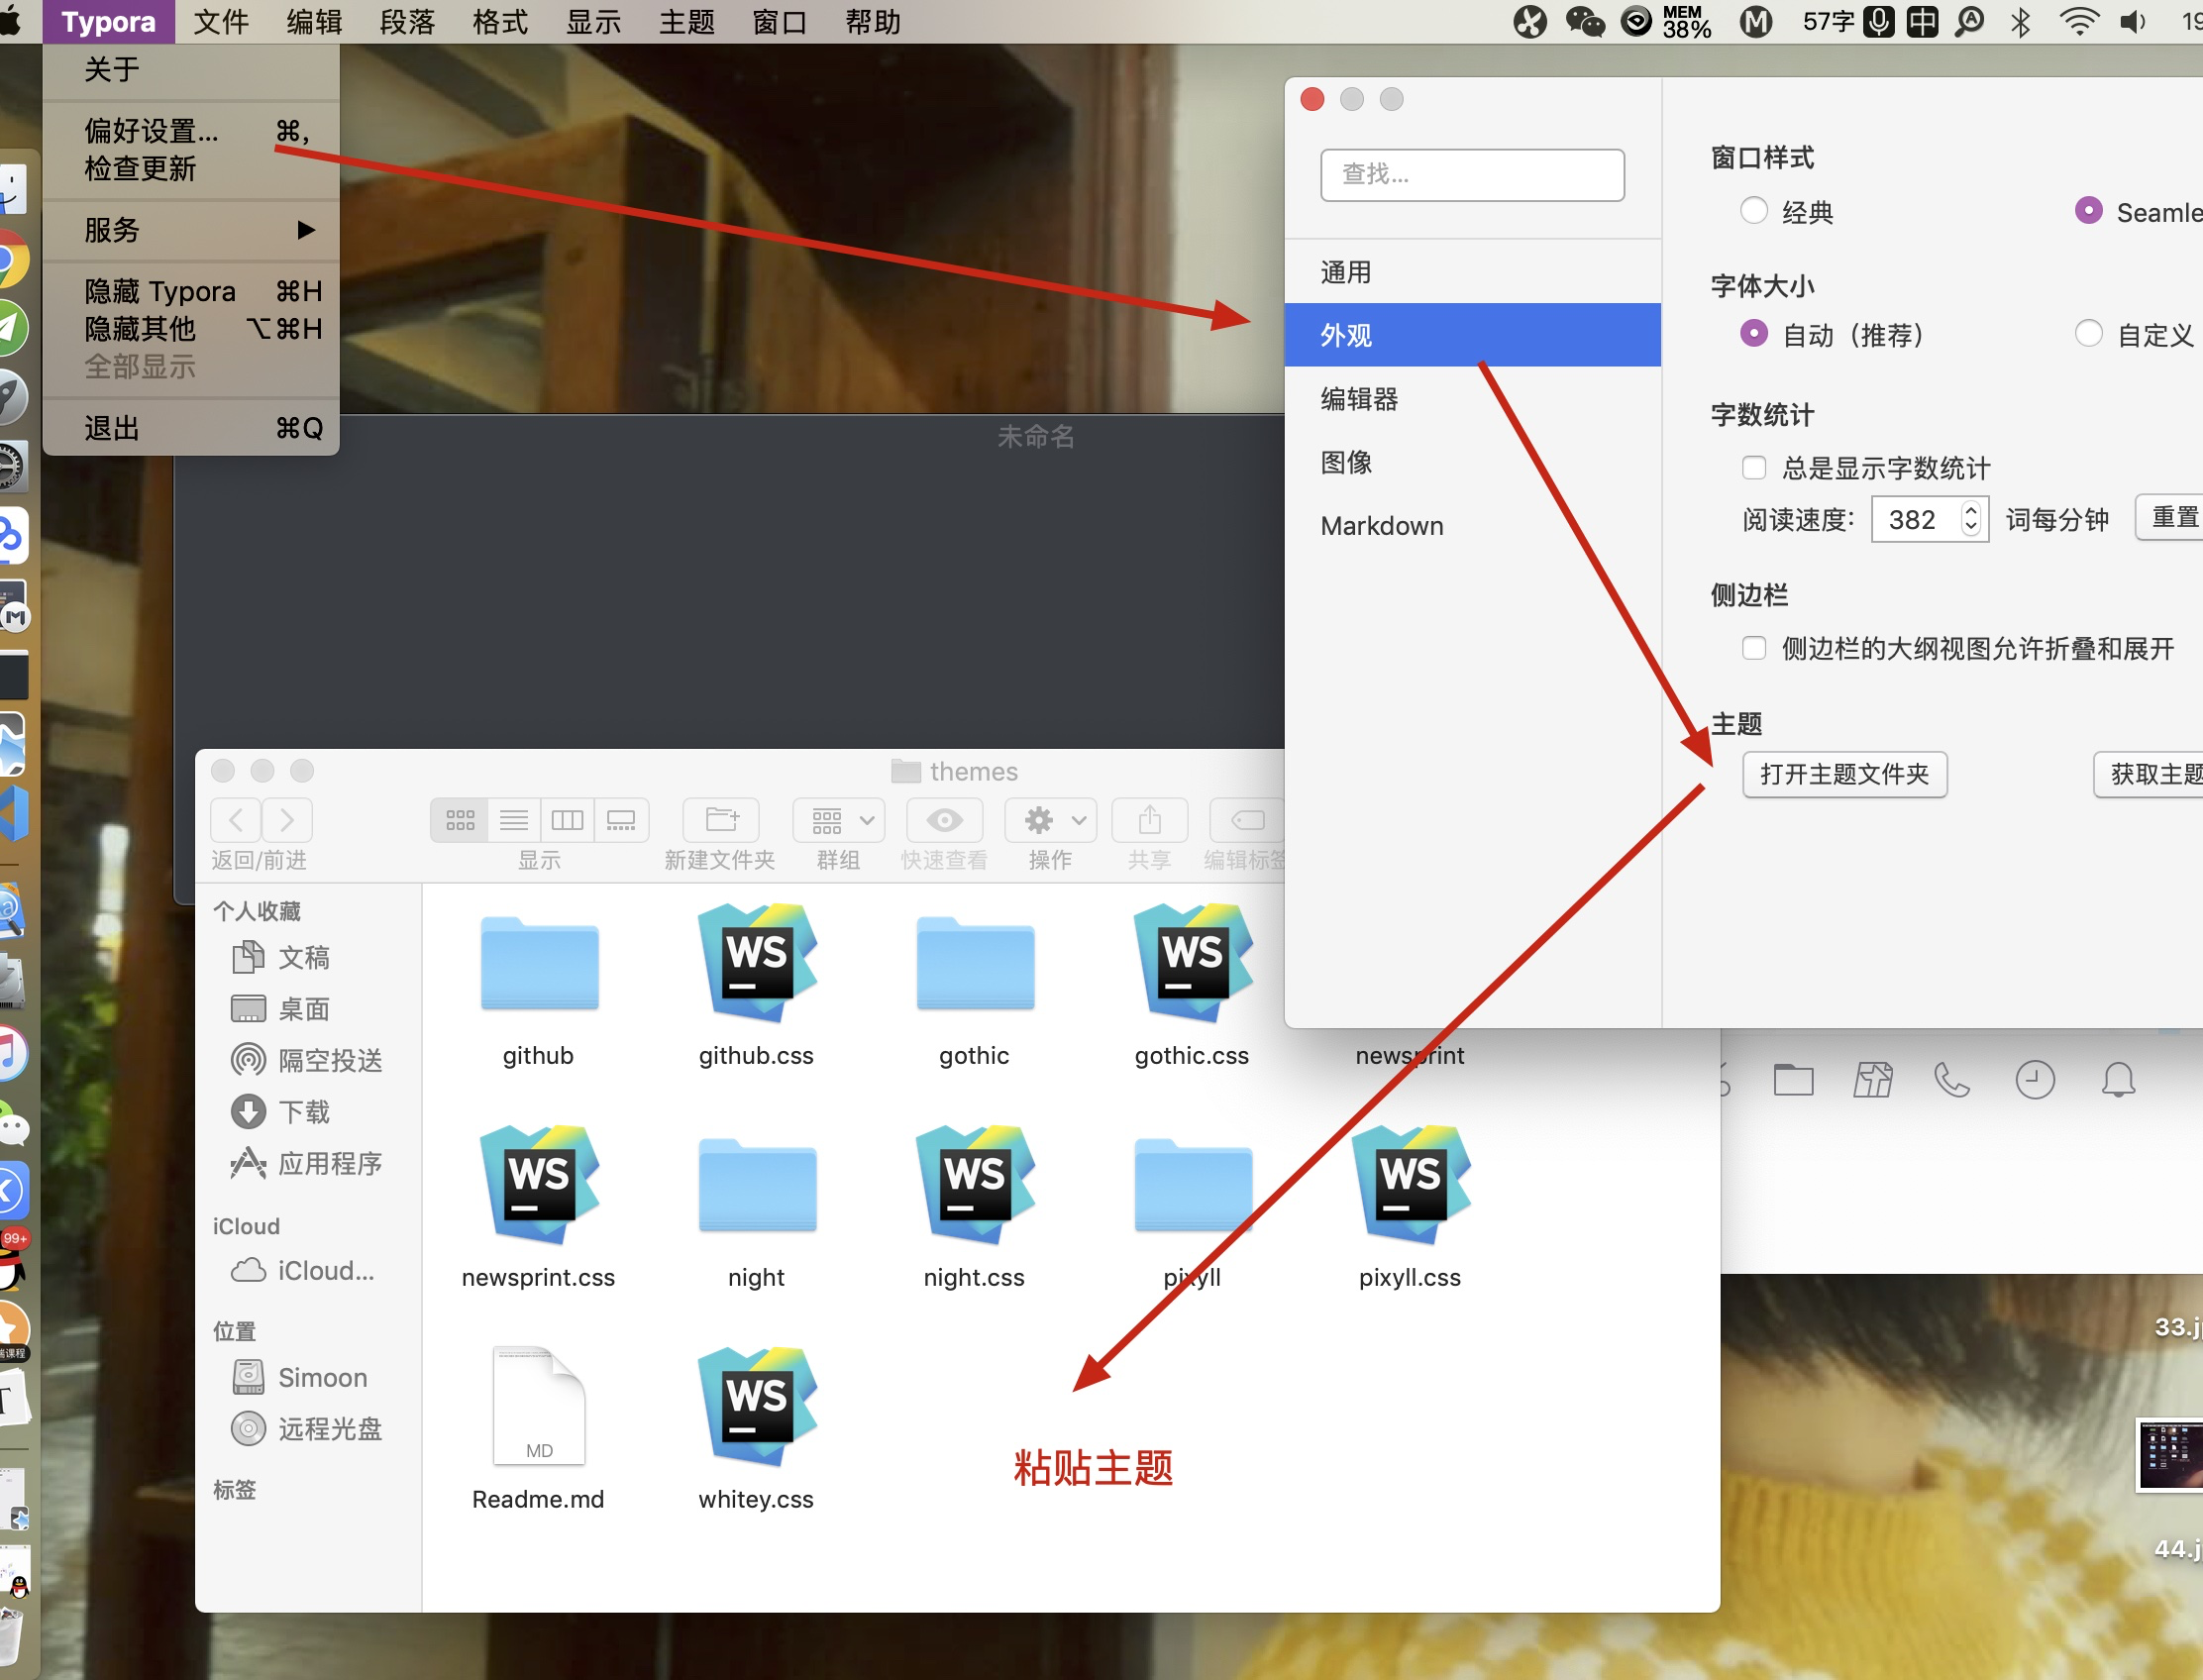The width and height of the screenshot is (2203, 1680).
Task: Switch Finder to gallery view
Action: [621, 821]
